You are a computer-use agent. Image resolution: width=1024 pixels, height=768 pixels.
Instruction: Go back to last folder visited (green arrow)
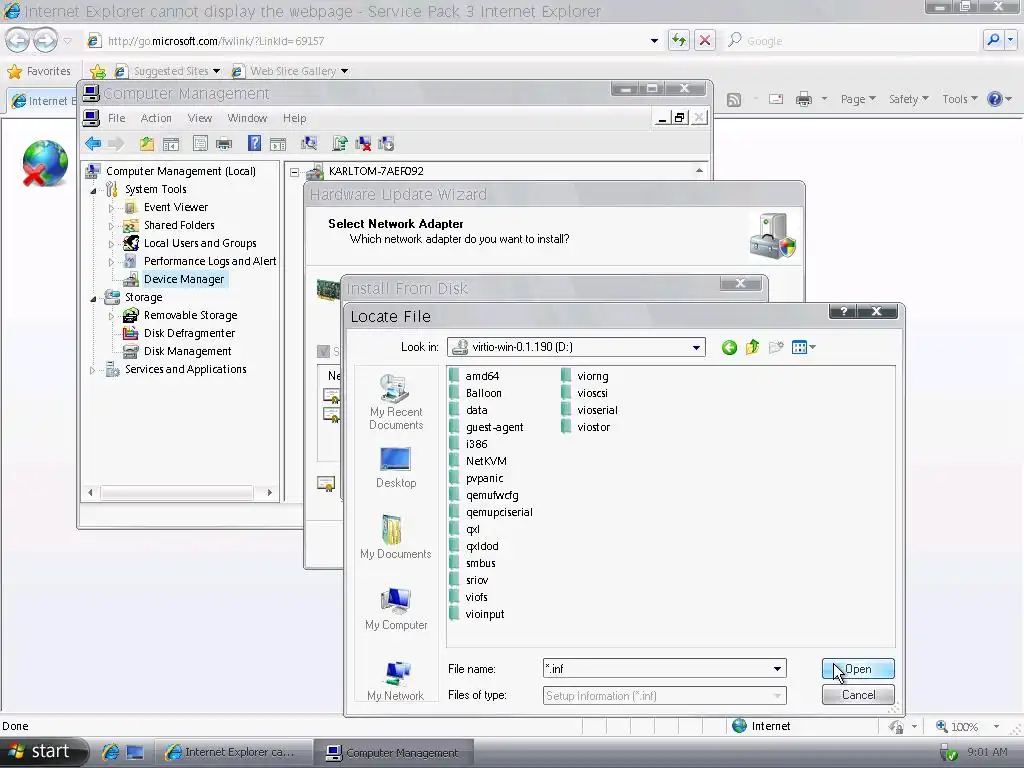point(729,347)
